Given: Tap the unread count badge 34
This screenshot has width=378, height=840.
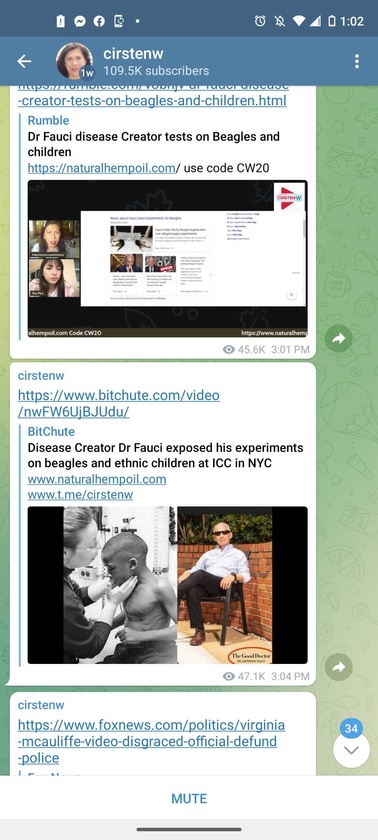Looking at the screenshot, I should click(x=351, y=729).
